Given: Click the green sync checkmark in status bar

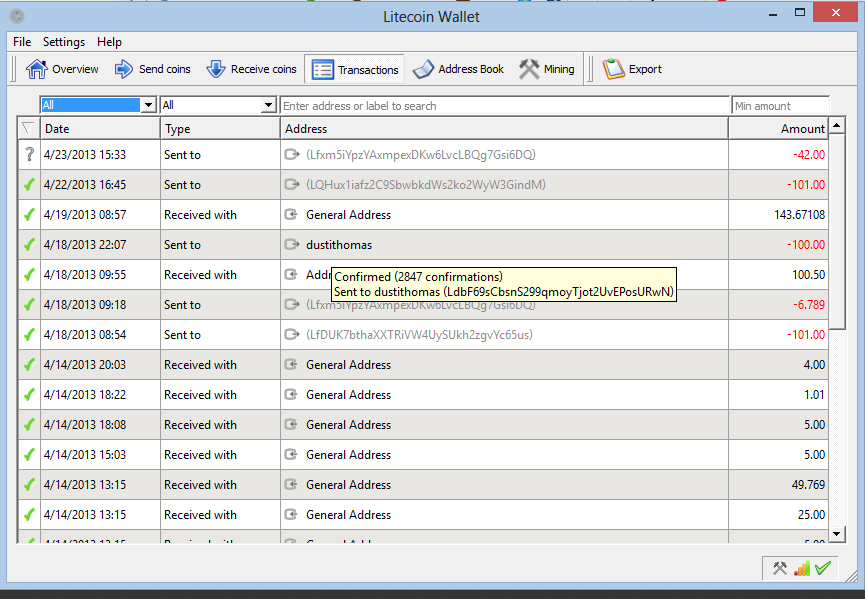Looking at the screenshot, I should [x=823, y=568].
